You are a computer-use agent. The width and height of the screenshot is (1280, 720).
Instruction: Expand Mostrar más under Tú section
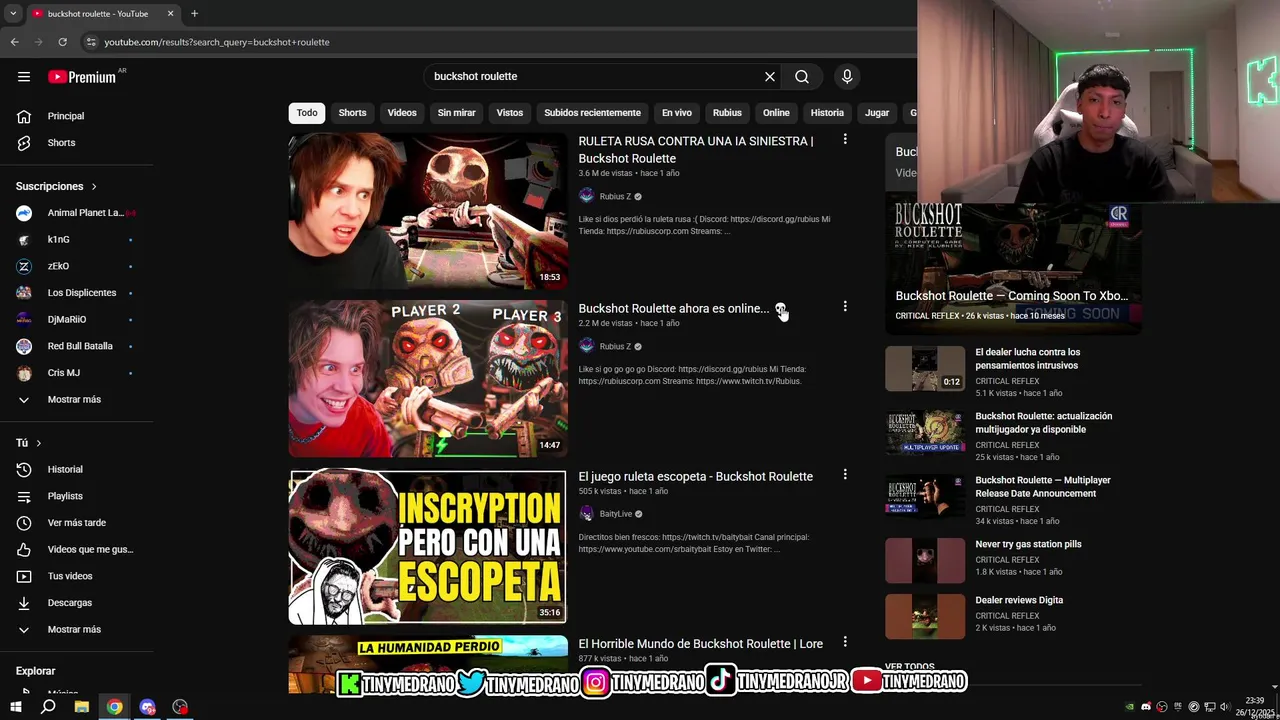tap(73, 630)
